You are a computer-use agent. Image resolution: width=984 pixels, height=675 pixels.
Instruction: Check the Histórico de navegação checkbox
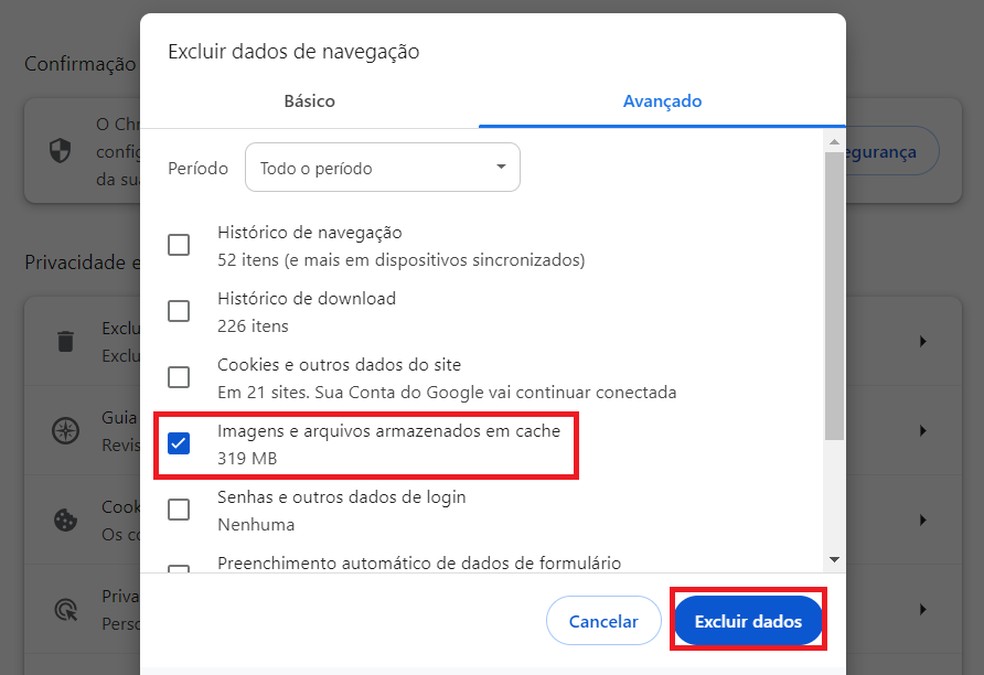click(179, 244)
